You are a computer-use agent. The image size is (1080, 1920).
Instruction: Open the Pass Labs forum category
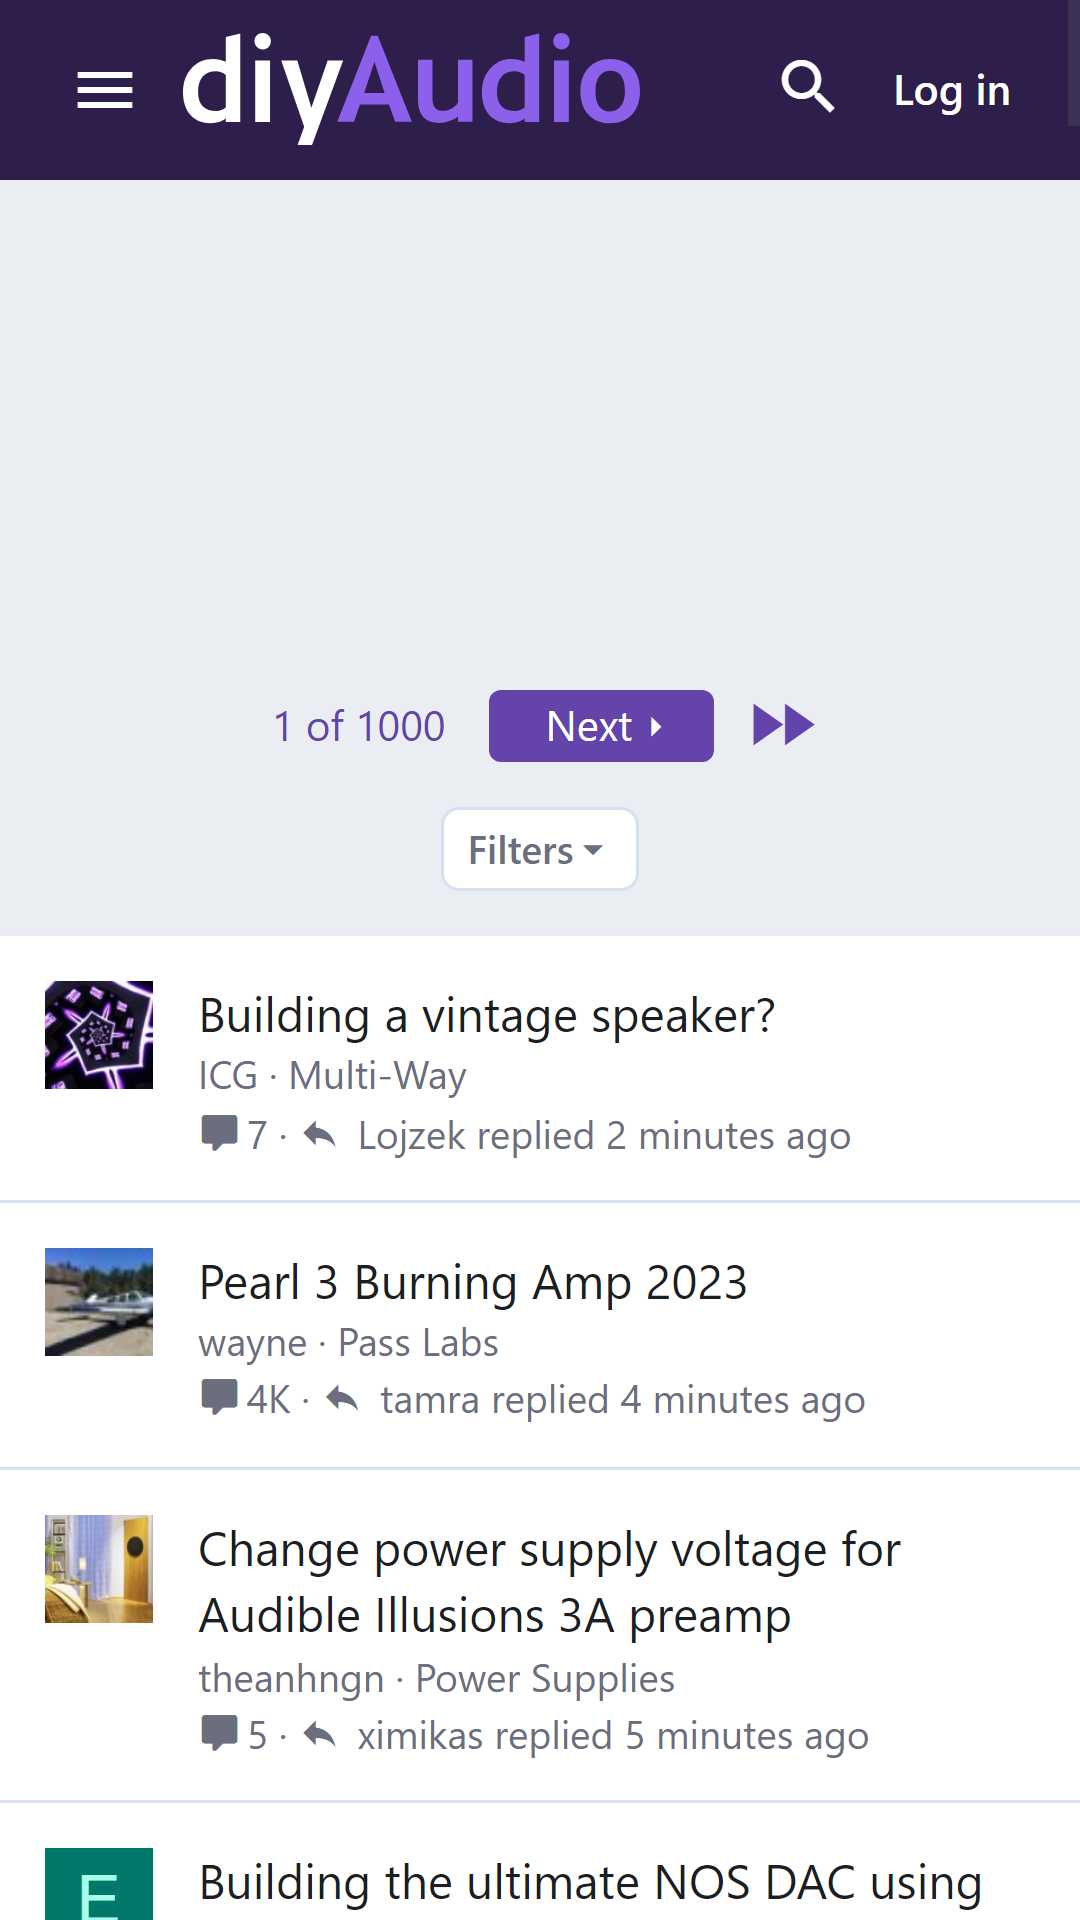(x=418, y=1343)
